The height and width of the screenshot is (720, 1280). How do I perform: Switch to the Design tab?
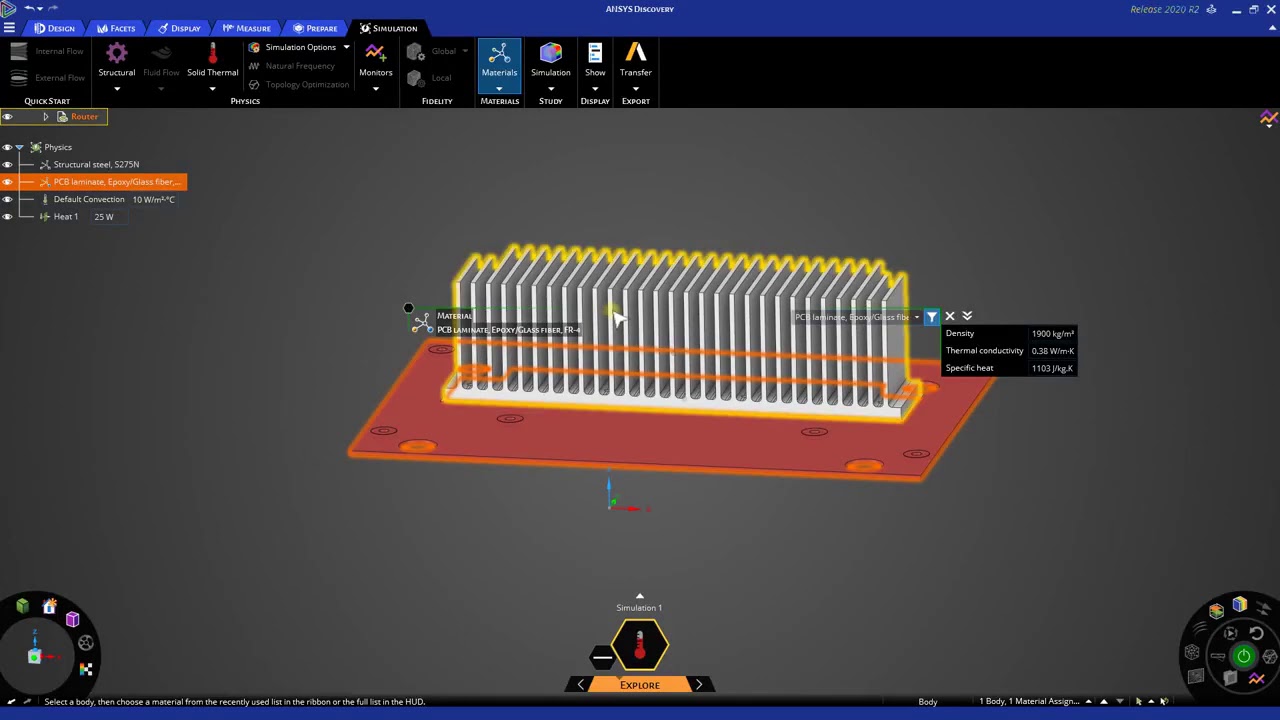tap(53, 28)
